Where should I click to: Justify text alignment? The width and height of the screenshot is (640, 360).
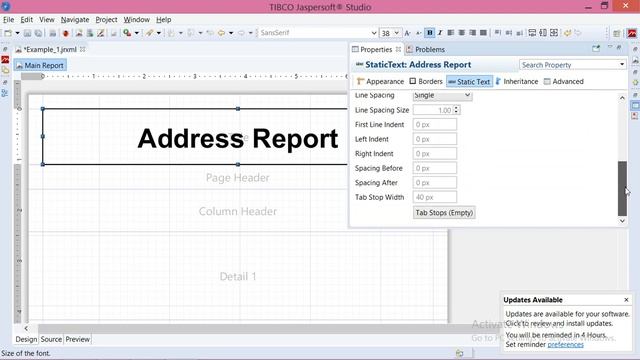click(x=483, y=33)
